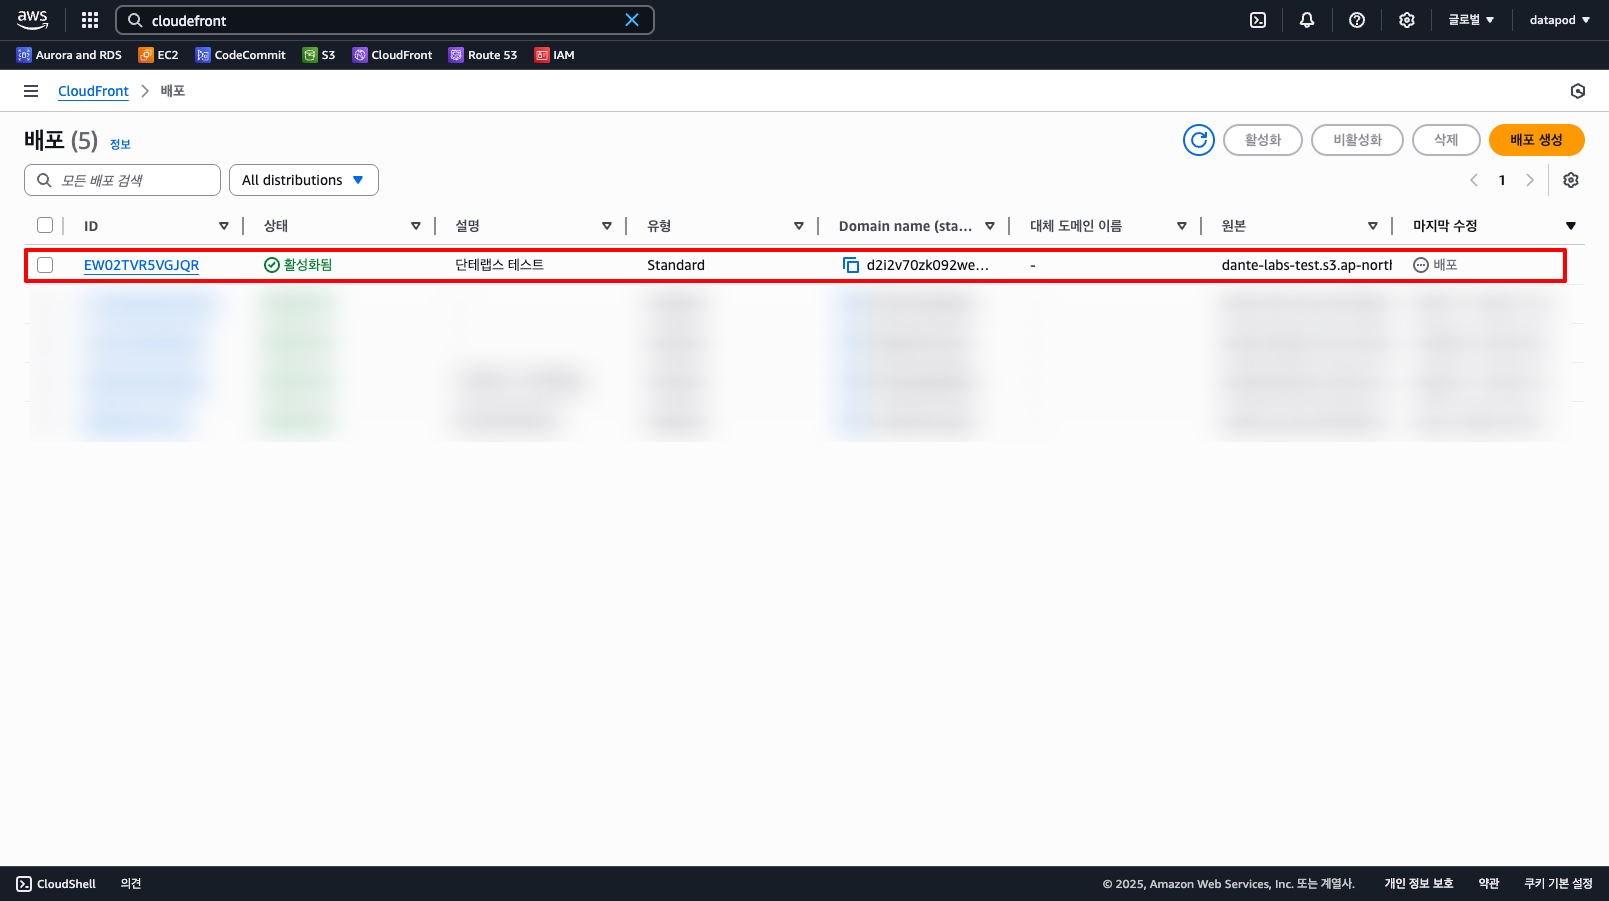Open 쿠키 기본 설정 footer link
This screenshot has width=1609, height=901.
[x=1558, y=884]
